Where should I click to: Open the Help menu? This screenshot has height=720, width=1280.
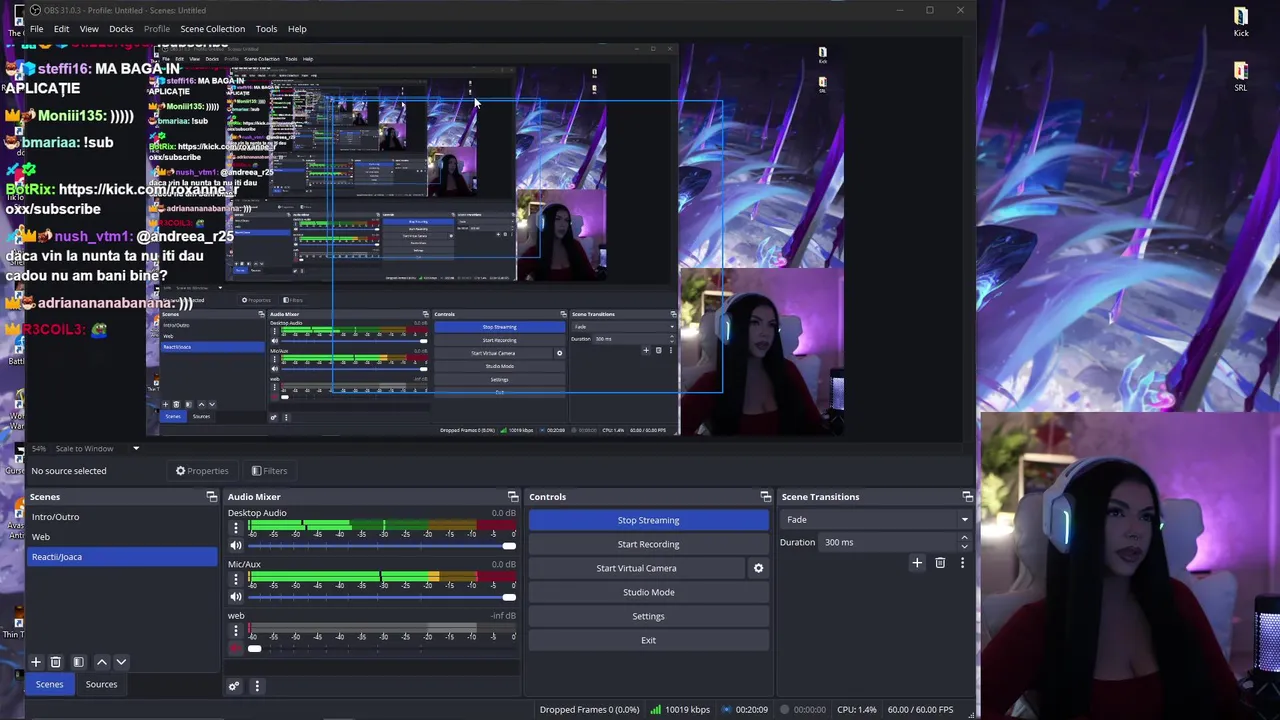[x=297, y=29]
